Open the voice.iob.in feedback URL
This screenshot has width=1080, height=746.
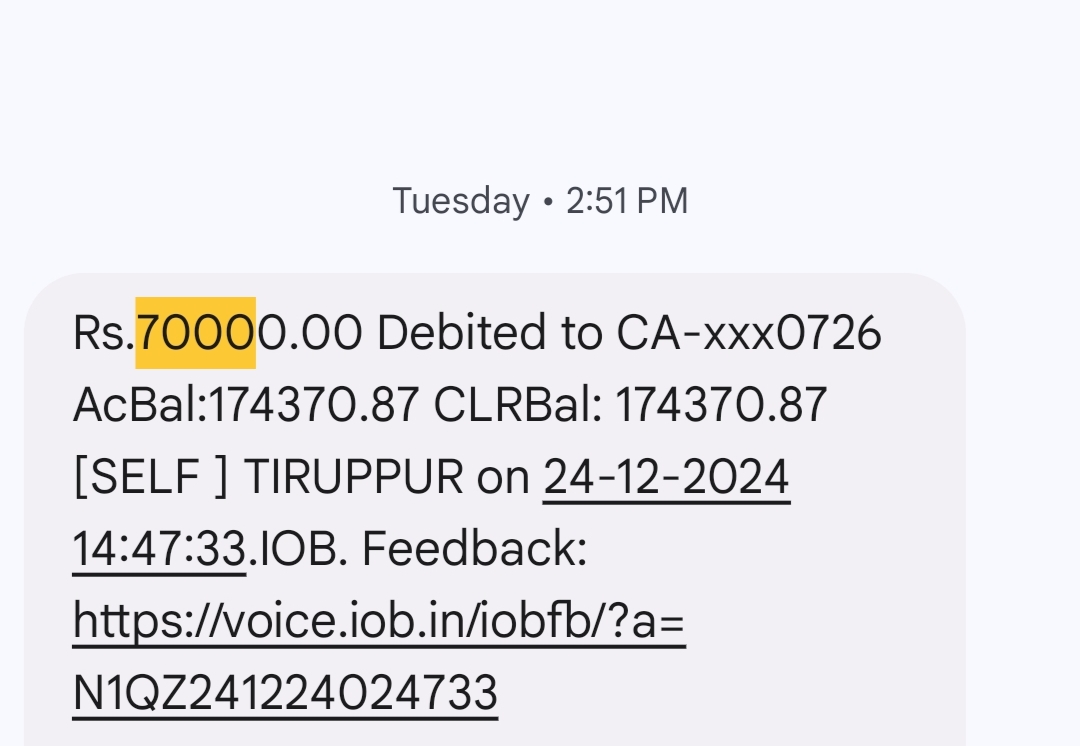379,621
